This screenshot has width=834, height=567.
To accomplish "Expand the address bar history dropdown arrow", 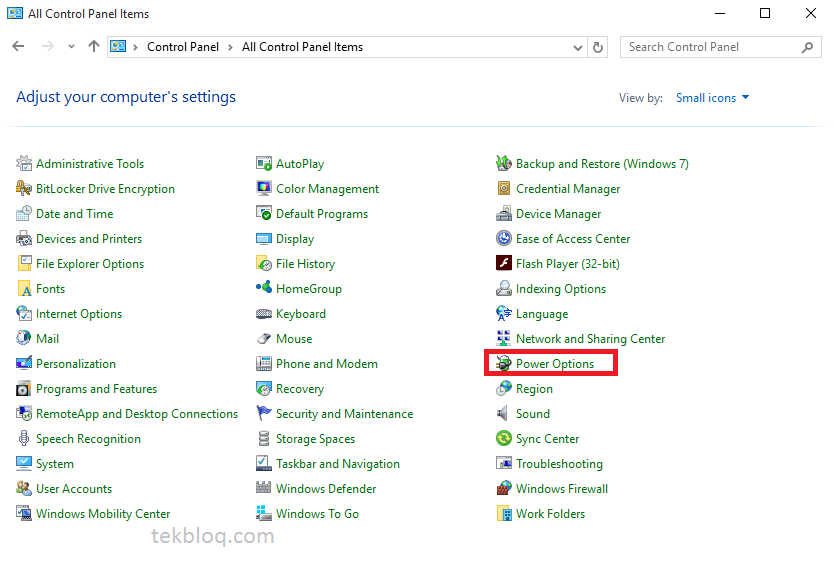I will click(578, 47).
